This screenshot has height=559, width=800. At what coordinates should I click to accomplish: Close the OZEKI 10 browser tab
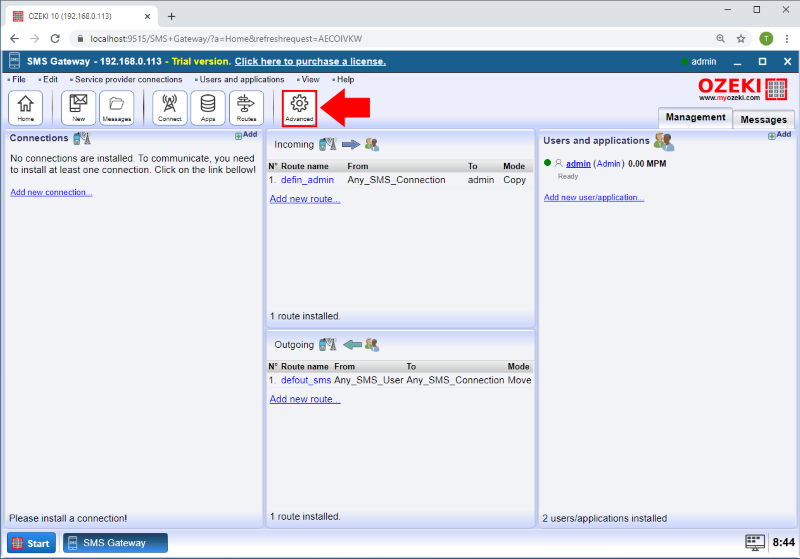coord(147,16)
